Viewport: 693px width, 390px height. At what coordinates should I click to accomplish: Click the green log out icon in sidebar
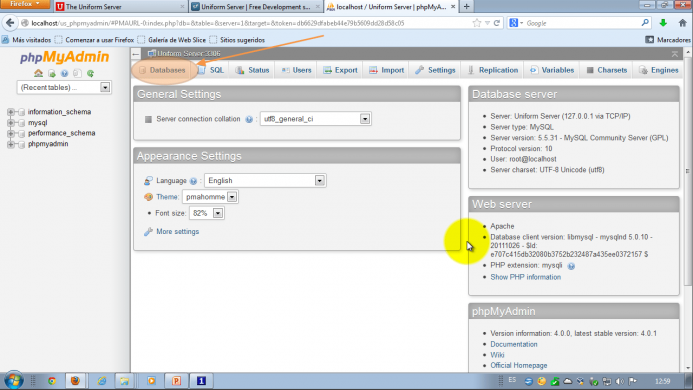[x=52, y=73]
